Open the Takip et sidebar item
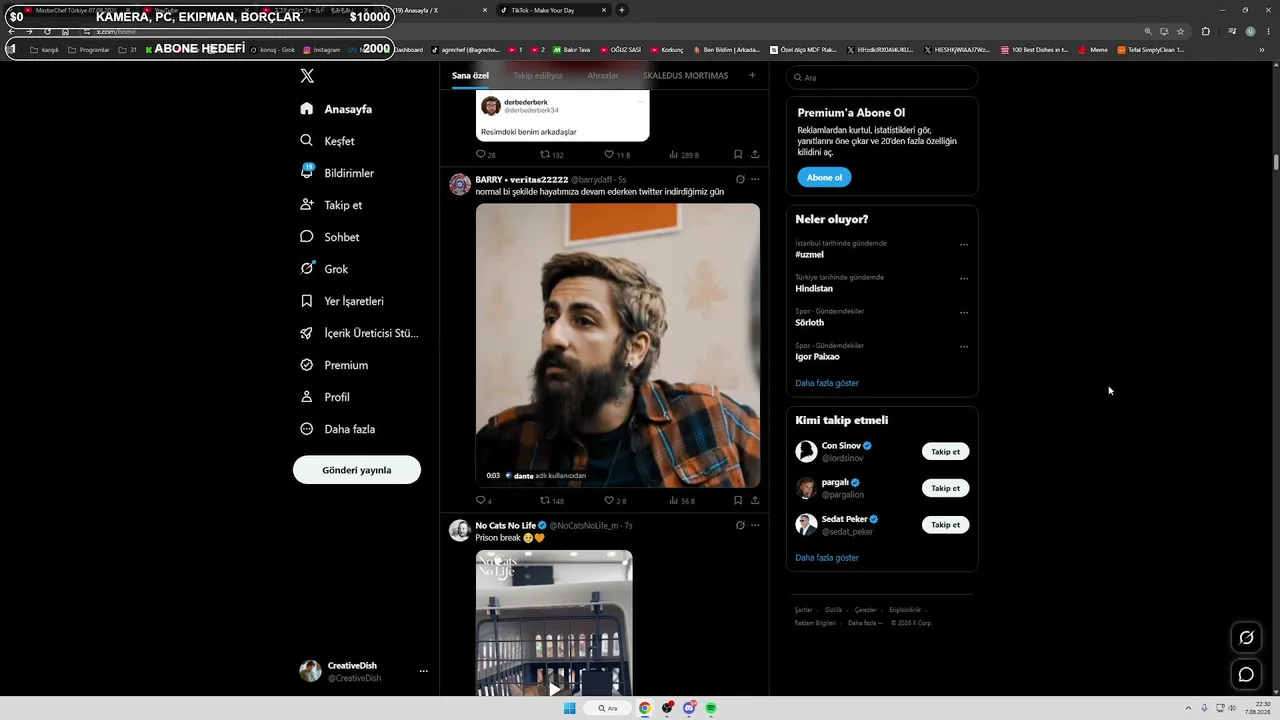The width and height of the screenshot is (1280, 720). click(x=331, y=205)
